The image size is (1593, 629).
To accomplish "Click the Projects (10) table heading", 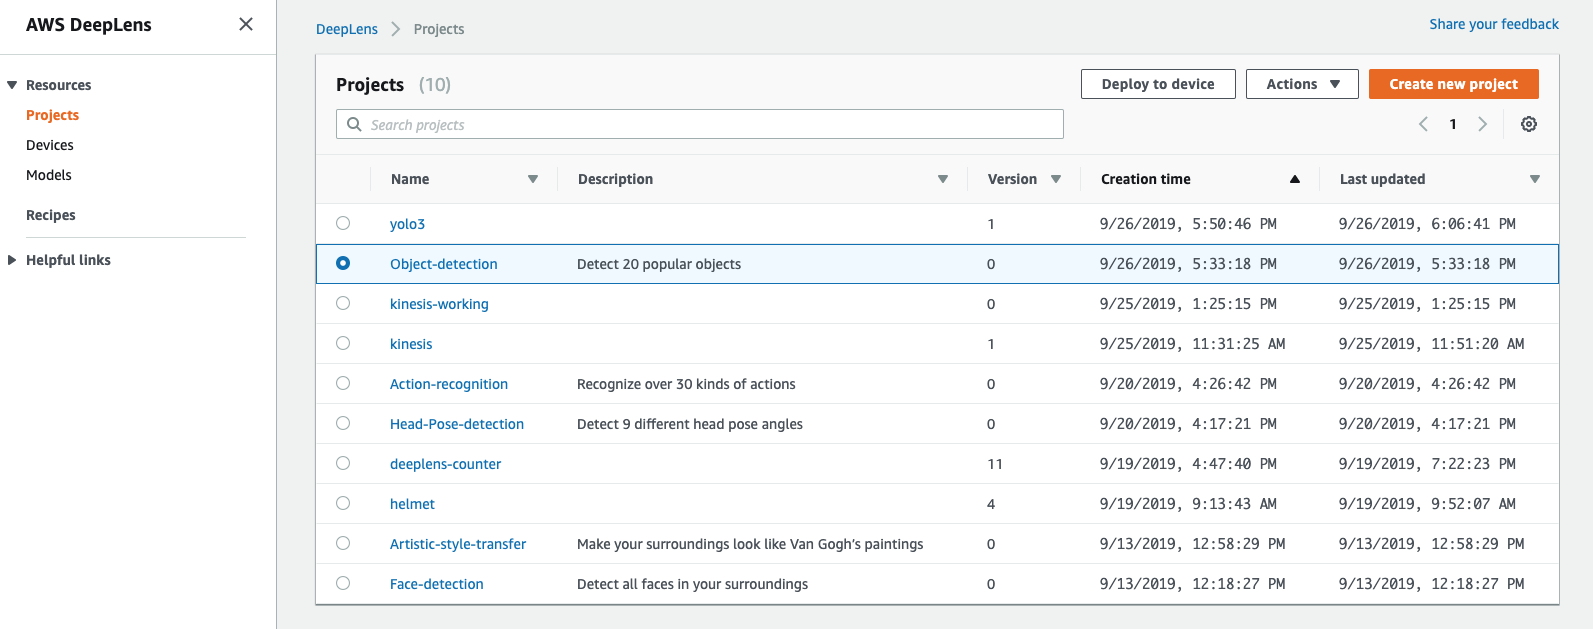I will click(x=393, y=84).
